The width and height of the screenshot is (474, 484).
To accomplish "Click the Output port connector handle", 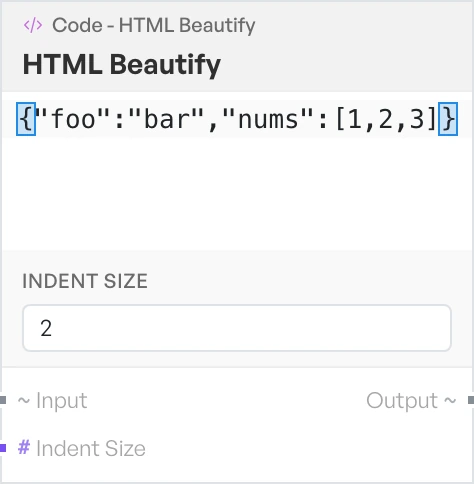I will 471,400.
